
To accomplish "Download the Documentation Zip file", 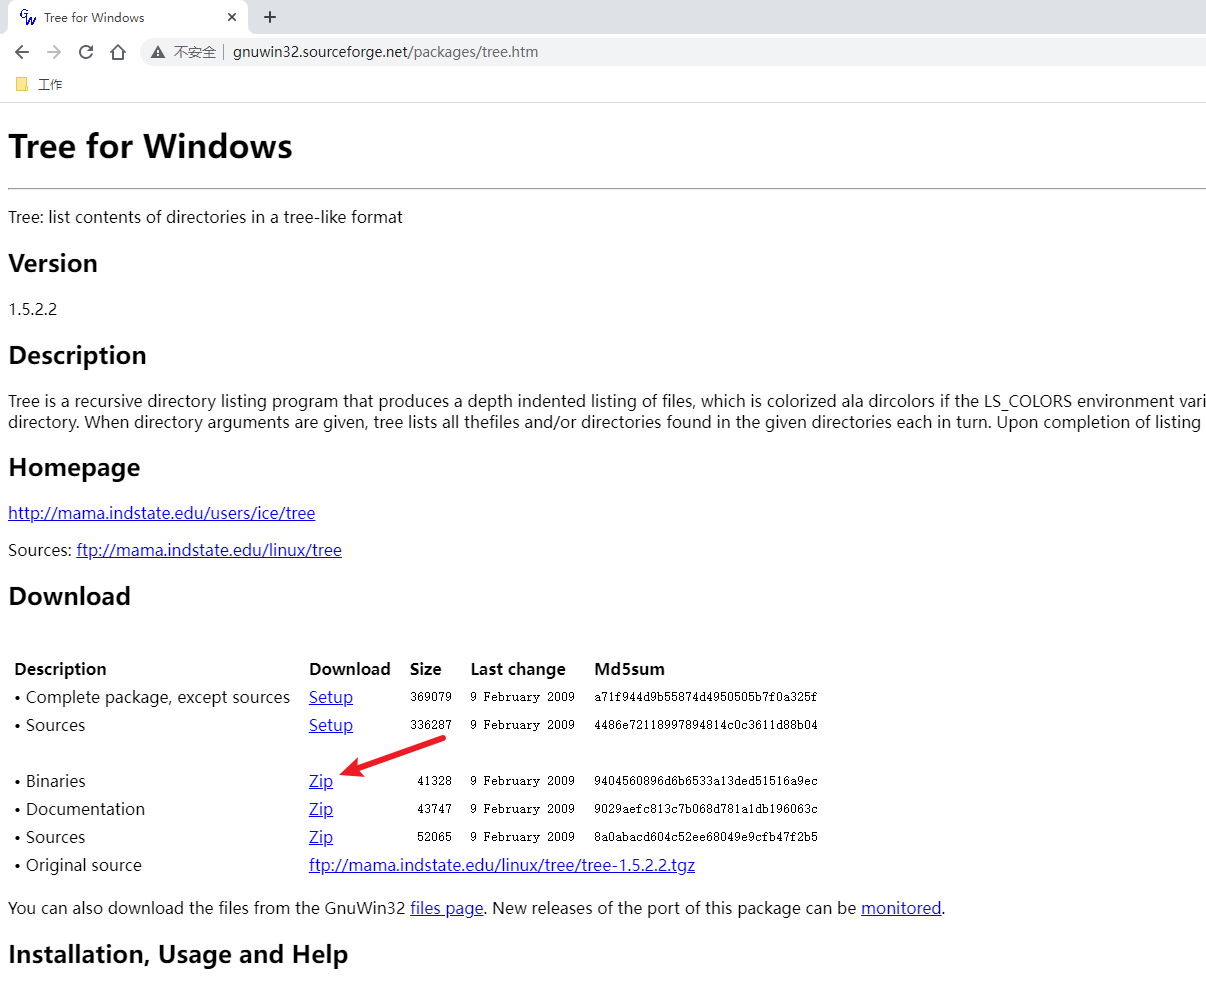I will pos(320,808).
